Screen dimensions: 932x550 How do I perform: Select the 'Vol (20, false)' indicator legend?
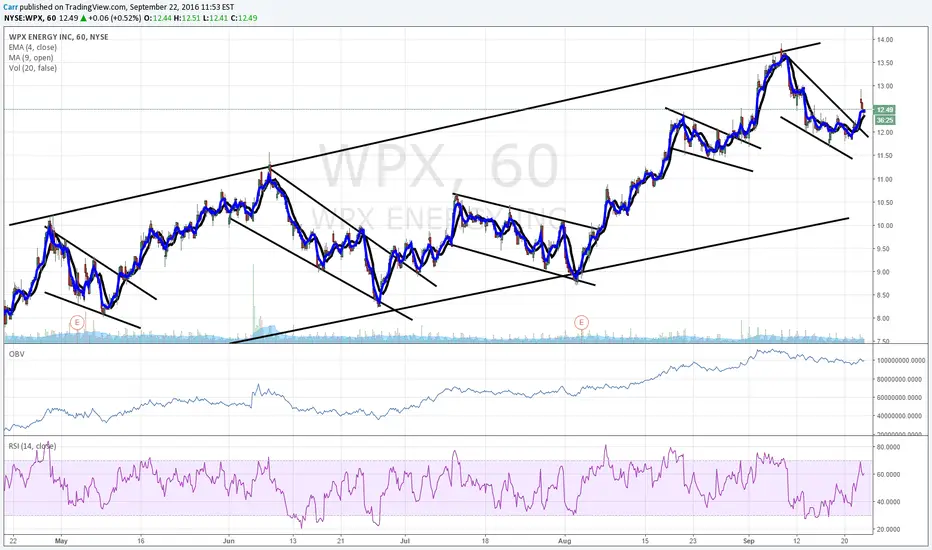click(x=33, y=68)
